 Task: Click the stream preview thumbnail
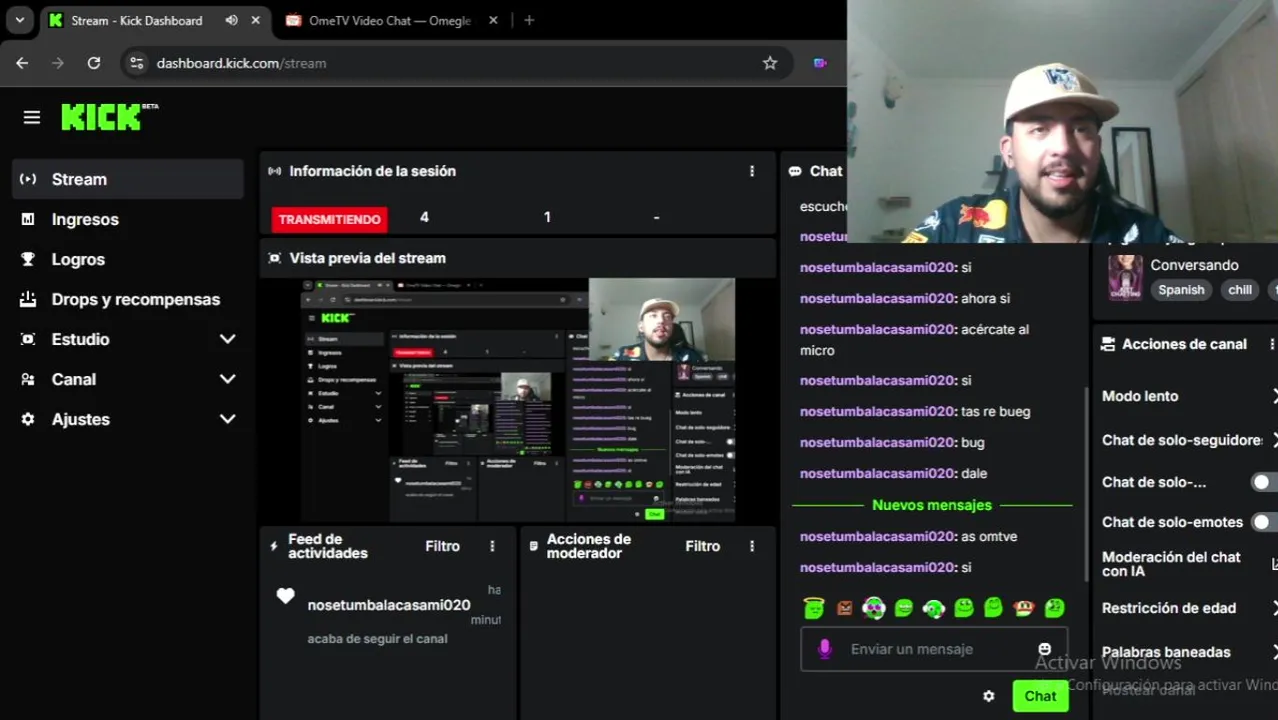click(x=518, y=400)
